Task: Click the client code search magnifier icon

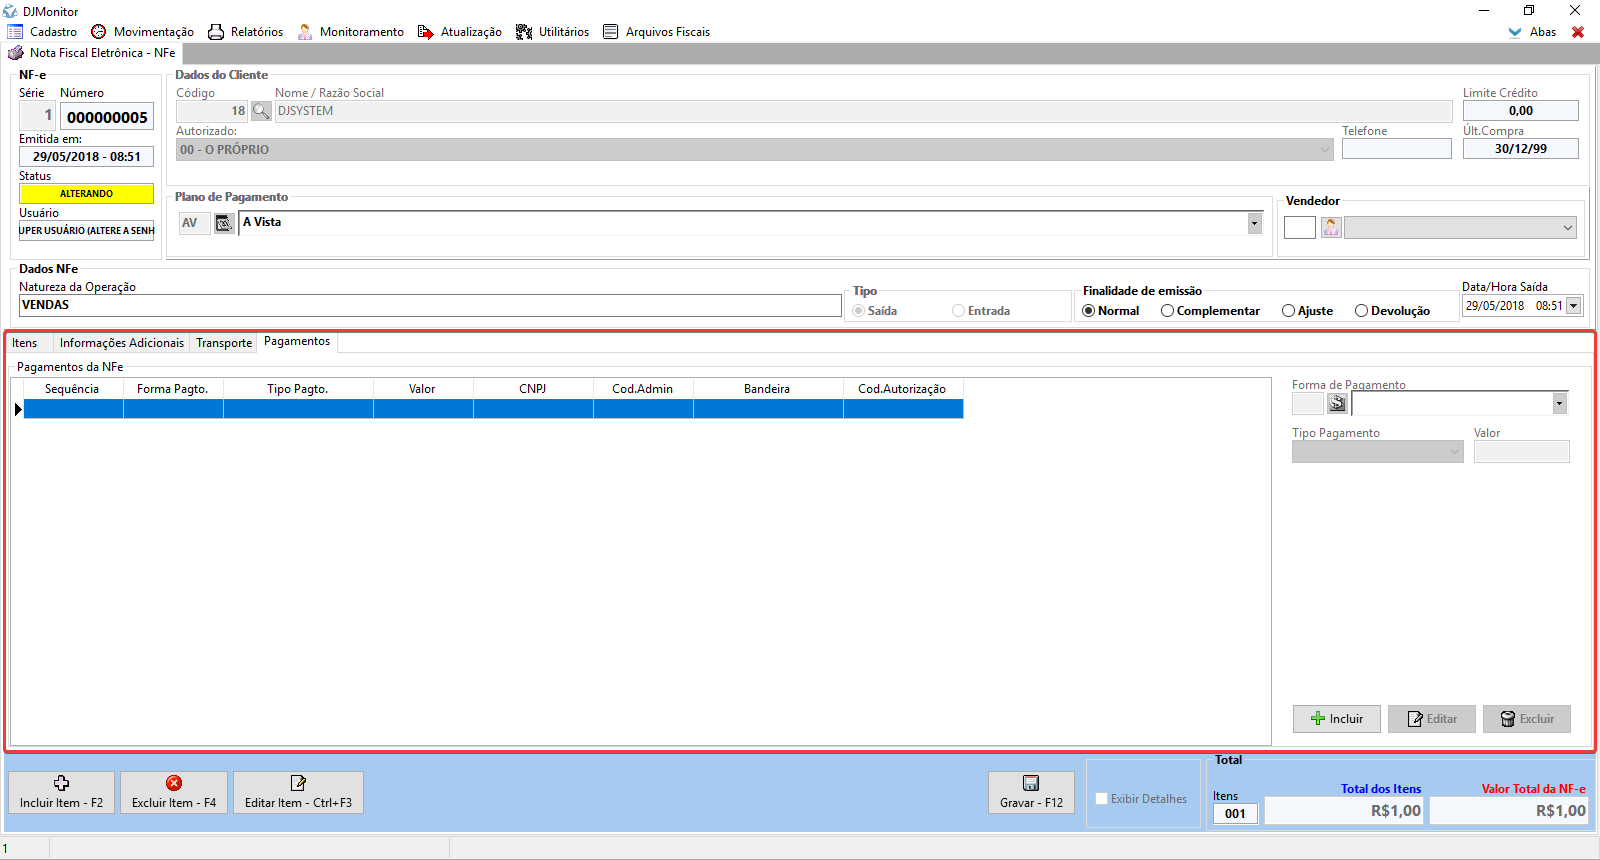Action: click(261, 111)
